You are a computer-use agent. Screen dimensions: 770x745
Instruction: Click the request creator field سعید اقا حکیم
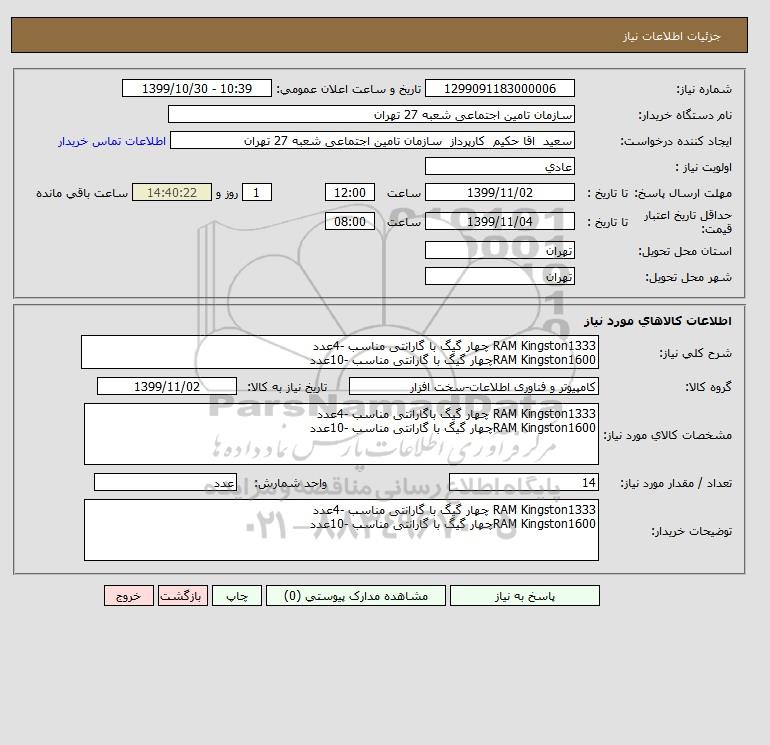pos(372,140)
